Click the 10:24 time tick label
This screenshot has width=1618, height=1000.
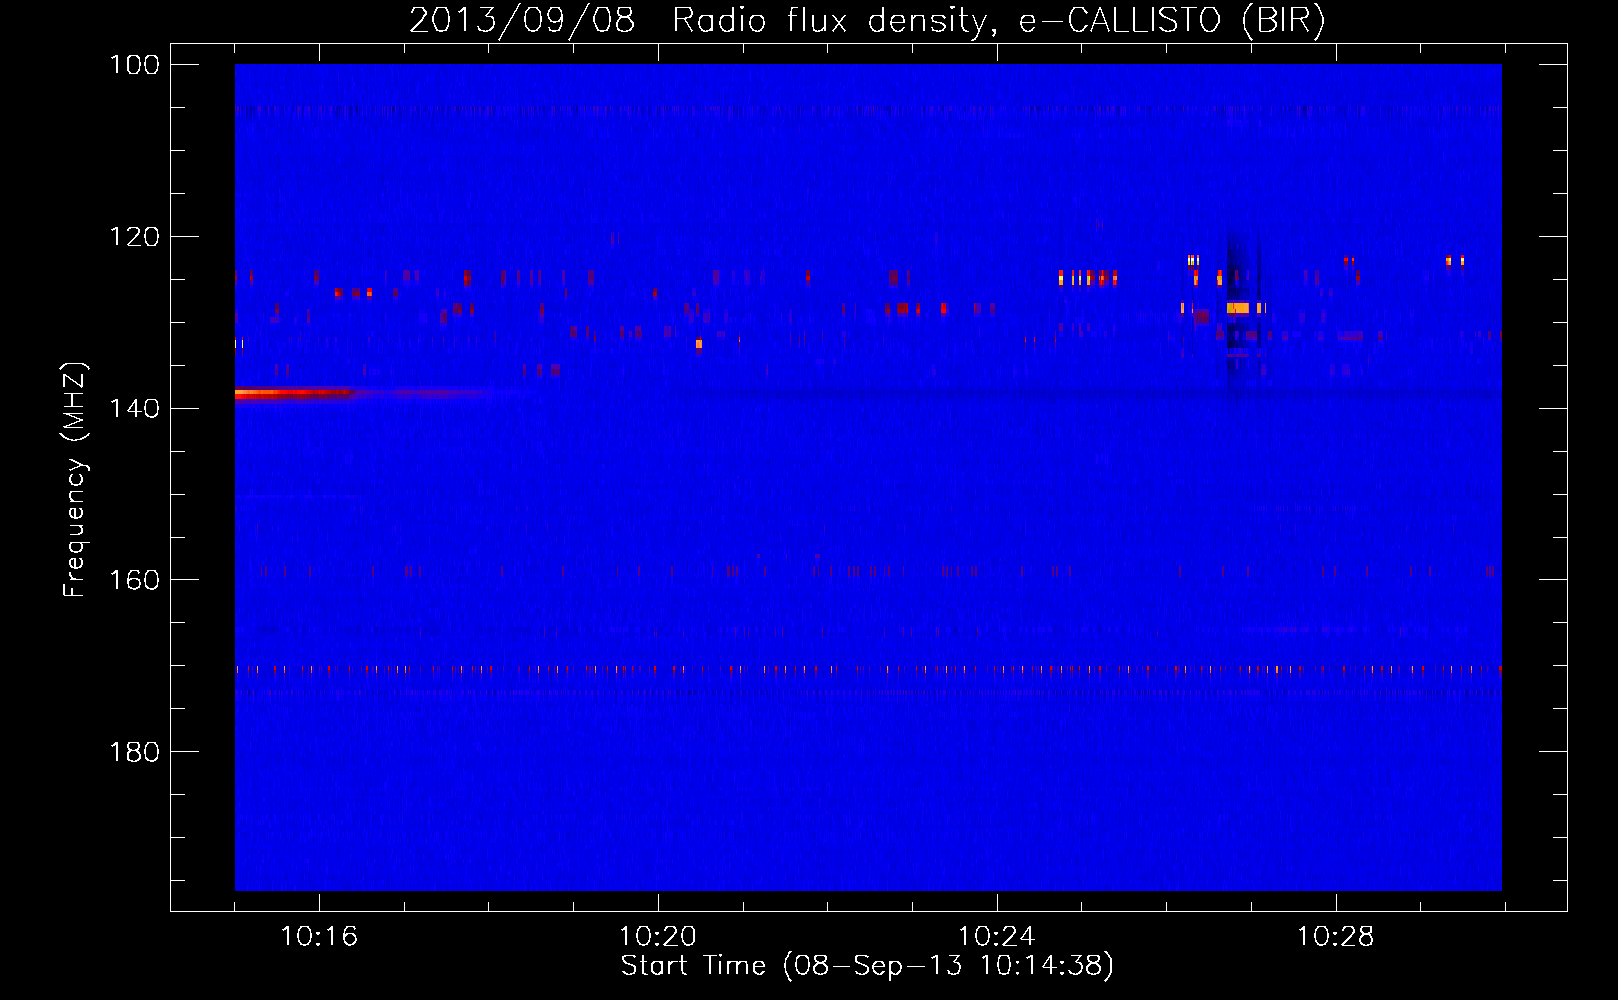997,937
